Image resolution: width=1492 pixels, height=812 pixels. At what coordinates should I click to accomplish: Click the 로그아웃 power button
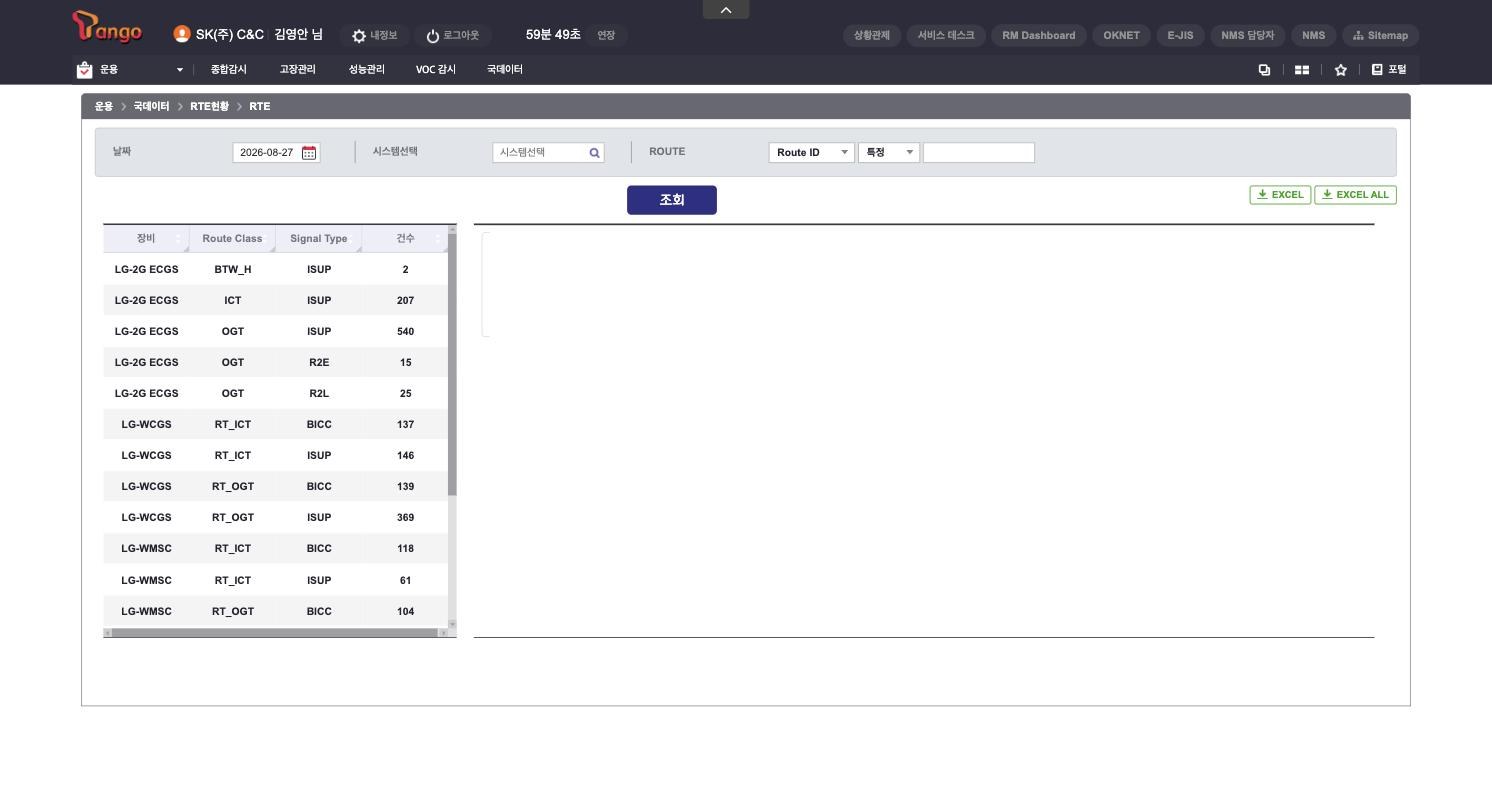(x=452, y=35)
